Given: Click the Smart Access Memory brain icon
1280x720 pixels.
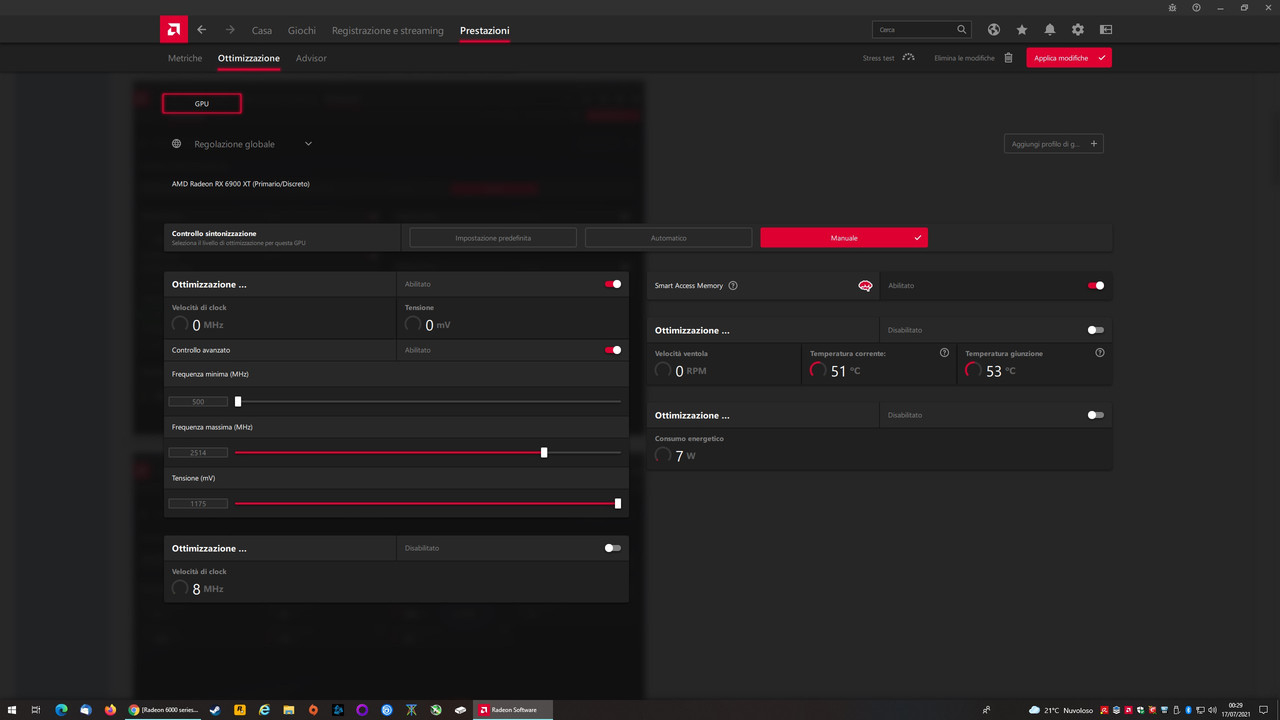Looking at the screenshot, I should click(x=866, y=286).
